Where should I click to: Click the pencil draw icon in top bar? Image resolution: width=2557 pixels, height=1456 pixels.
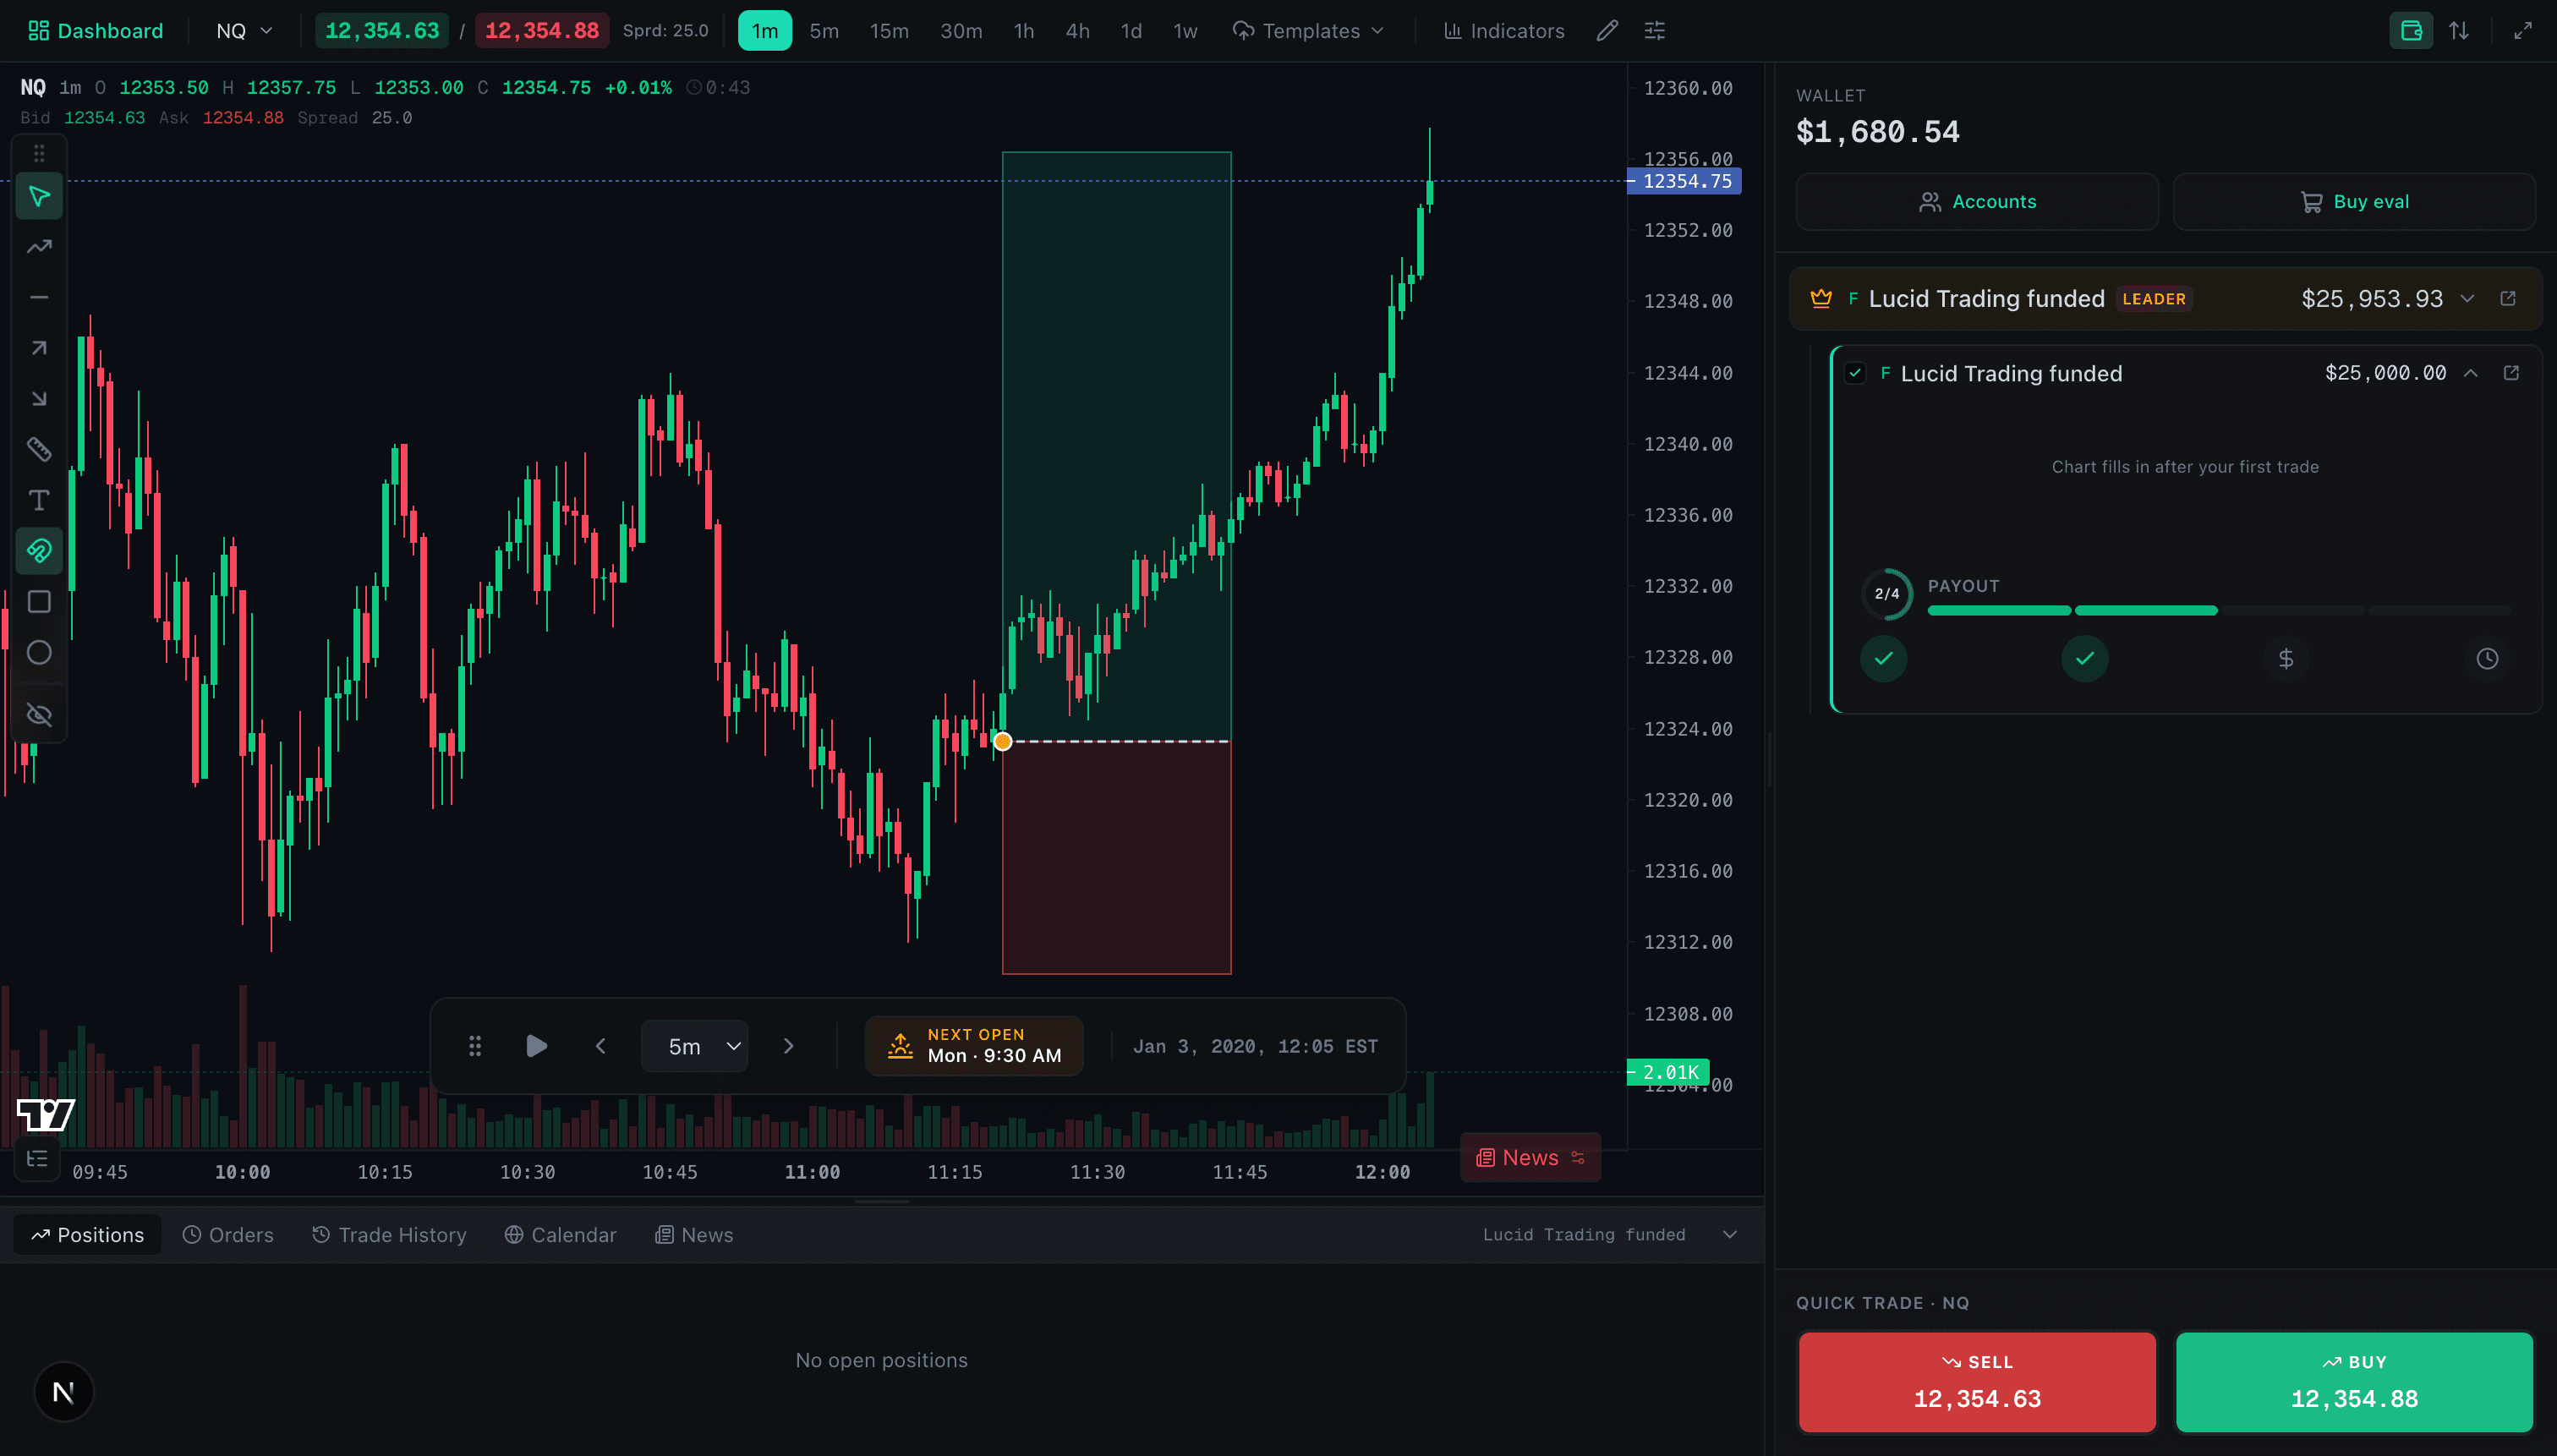tap(1607, 31)
